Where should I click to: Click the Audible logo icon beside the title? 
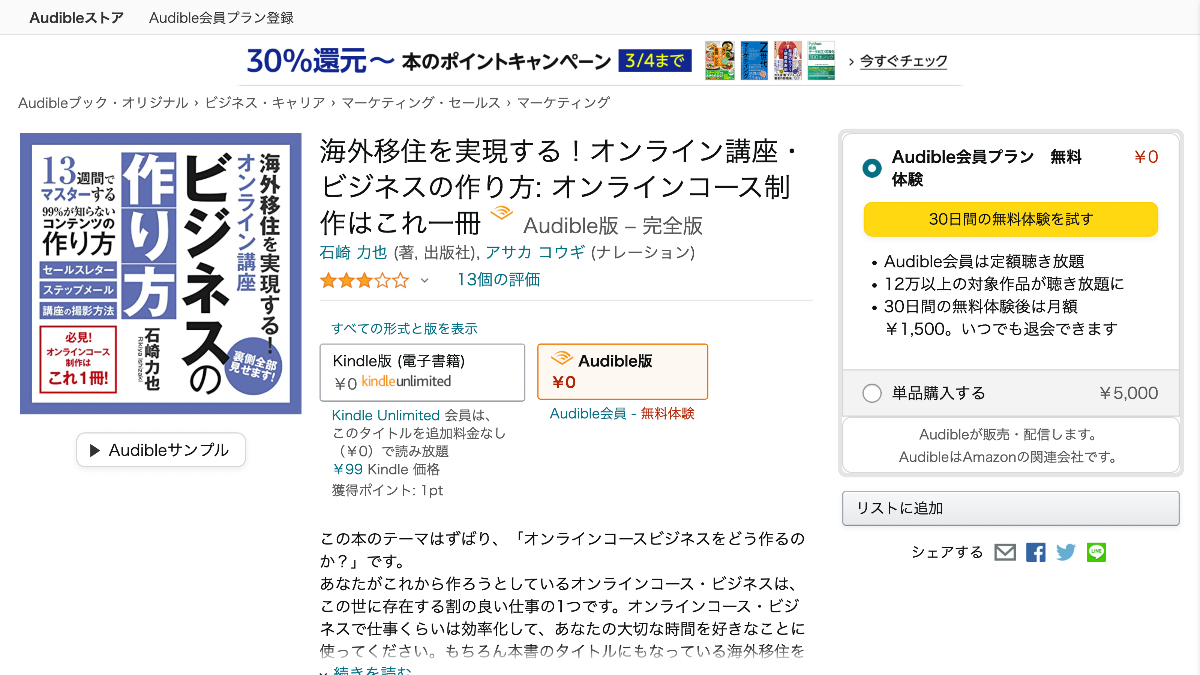501,215
